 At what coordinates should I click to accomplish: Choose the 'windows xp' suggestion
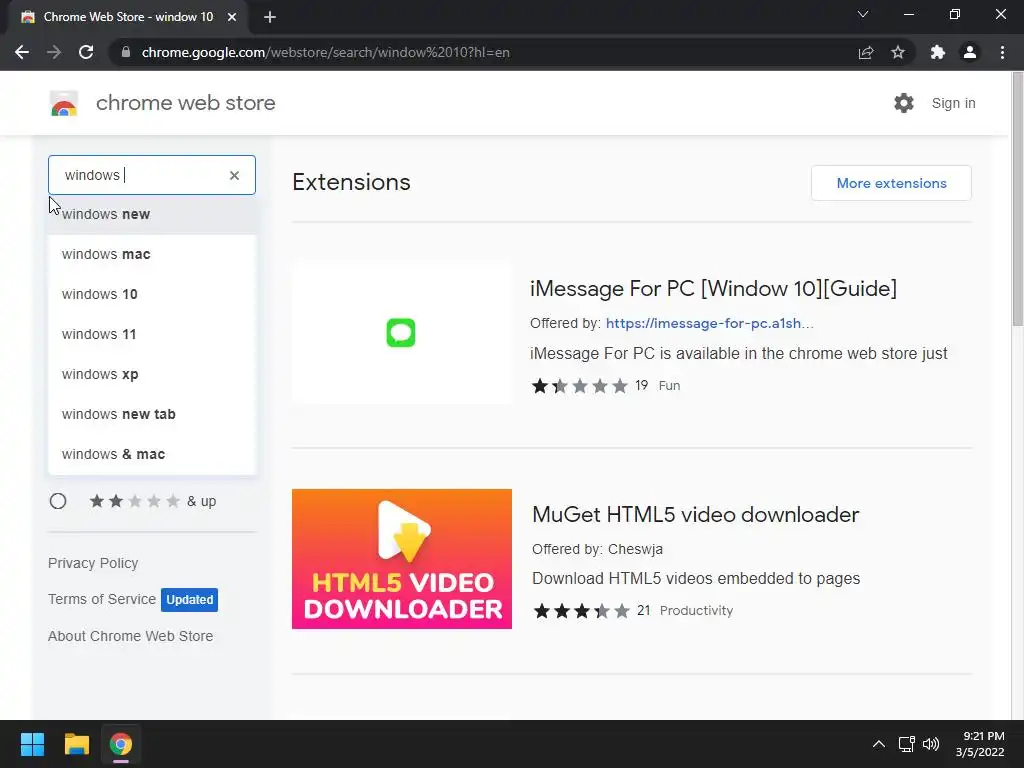coord(152,374)
